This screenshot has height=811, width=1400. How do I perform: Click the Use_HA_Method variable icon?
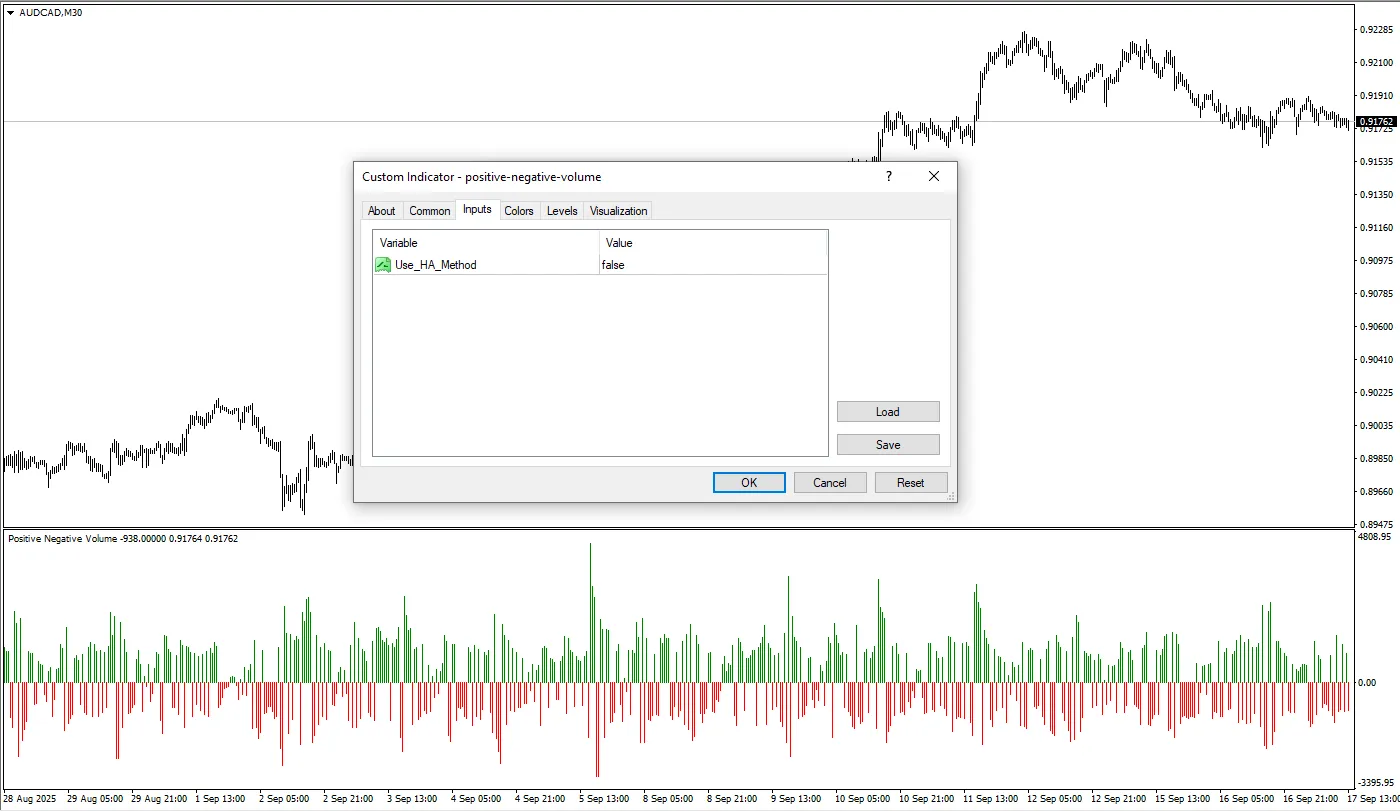tap(383, 265)
